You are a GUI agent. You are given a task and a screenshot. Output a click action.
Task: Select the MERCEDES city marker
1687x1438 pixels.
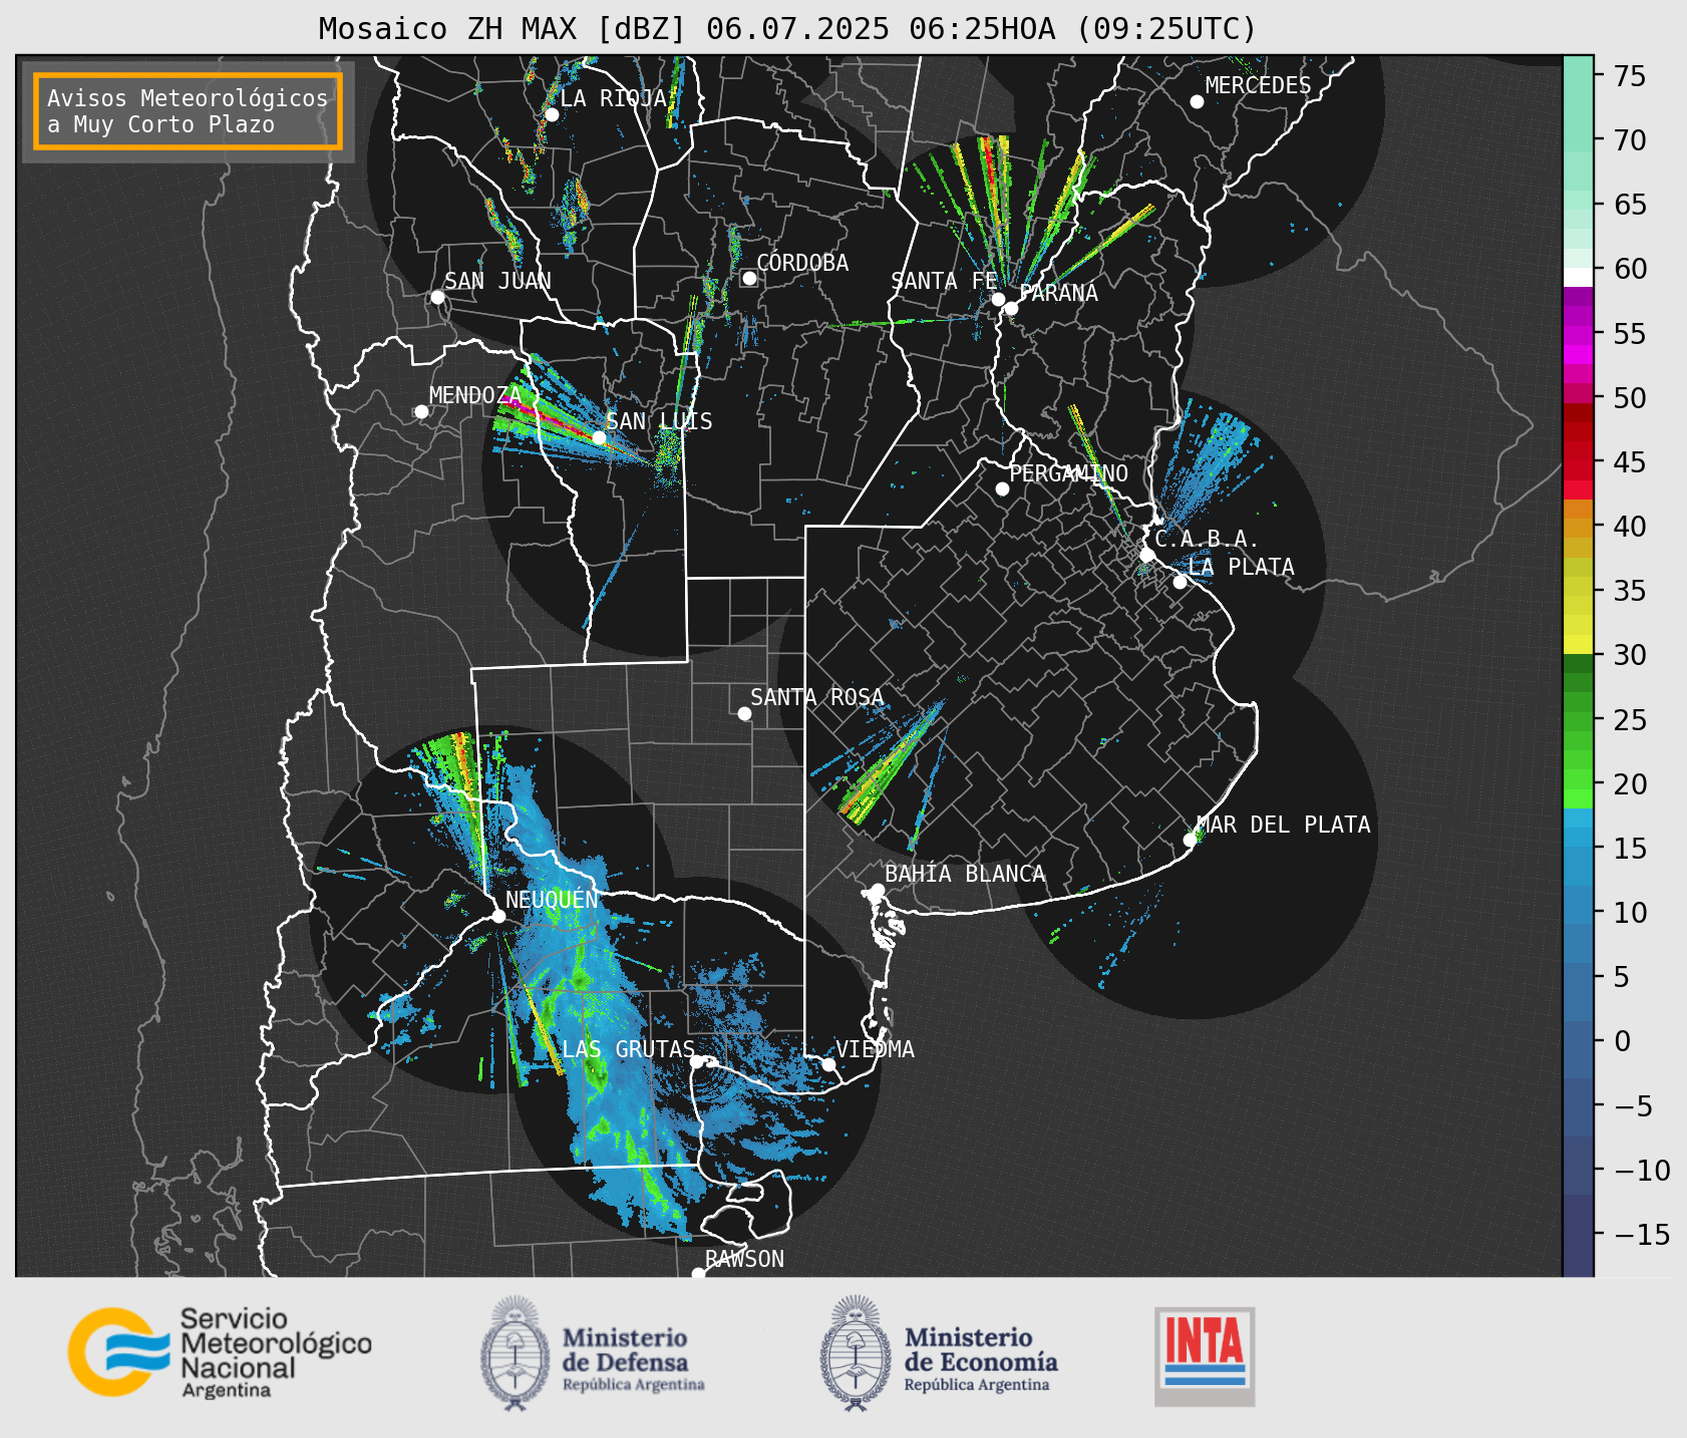pyautogui.click(x=1196, y=102)
